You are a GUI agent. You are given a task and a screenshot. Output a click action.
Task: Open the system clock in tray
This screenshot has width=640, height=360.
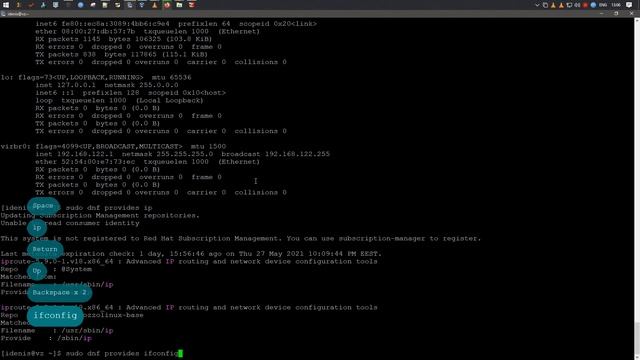point(616,5)
